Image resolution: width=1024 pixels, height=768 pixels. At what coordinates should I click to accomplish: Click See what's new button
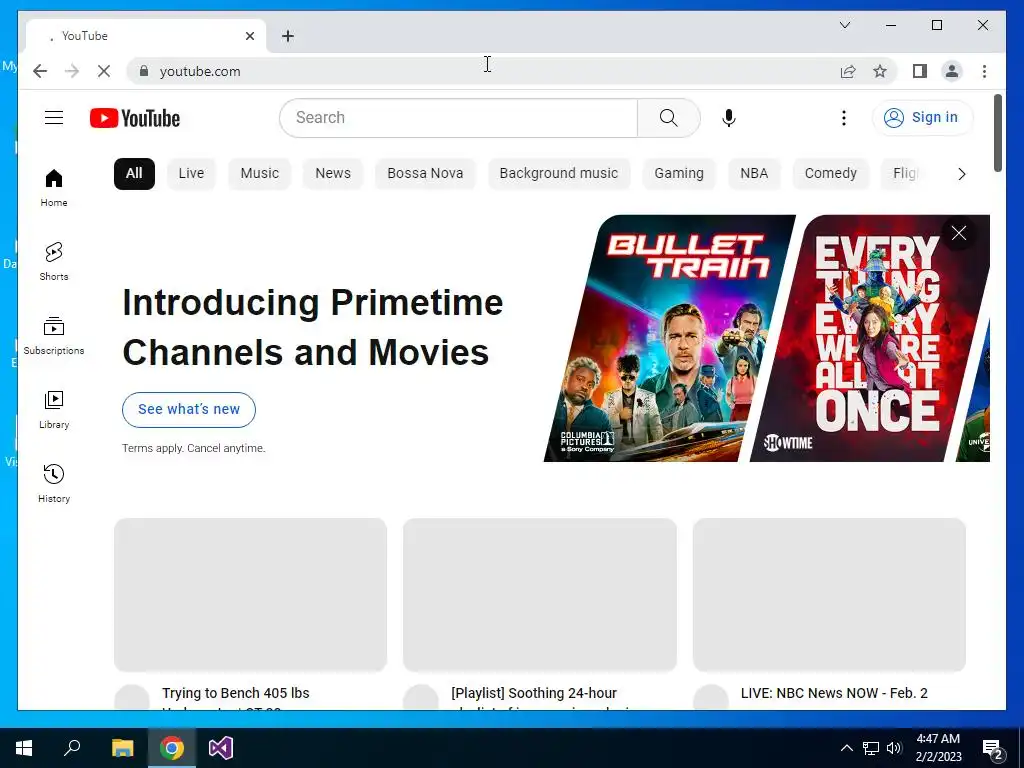click(x=189, y=409)
